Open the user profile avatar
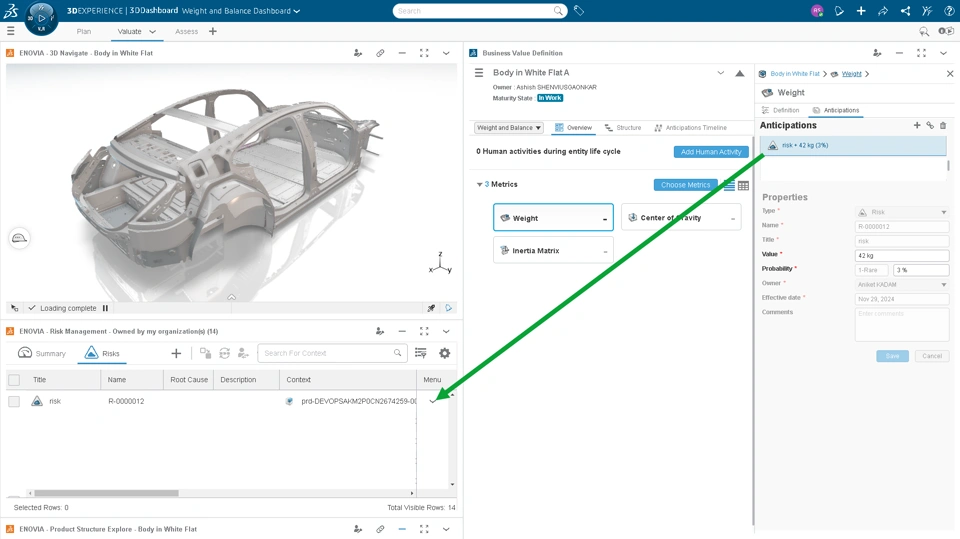The height and width of the screenshot is (539, 960). (x=817, y=10)
